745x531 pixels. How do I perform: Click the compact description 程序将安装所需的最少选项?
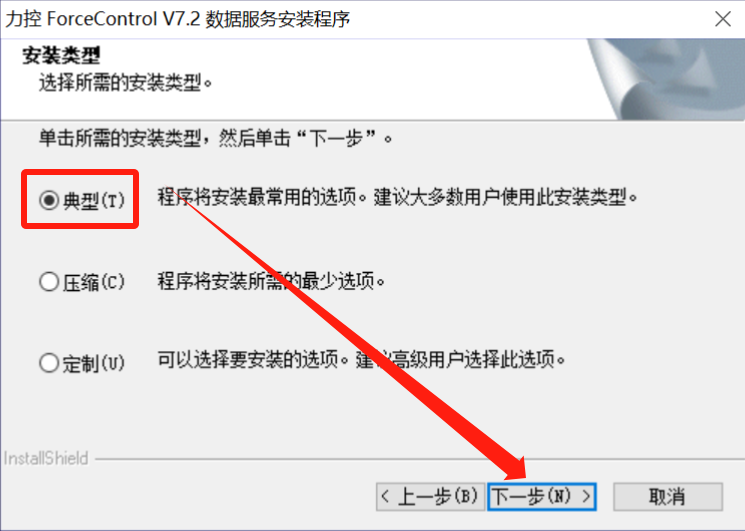pyautogui.click(x=271, y=281)
